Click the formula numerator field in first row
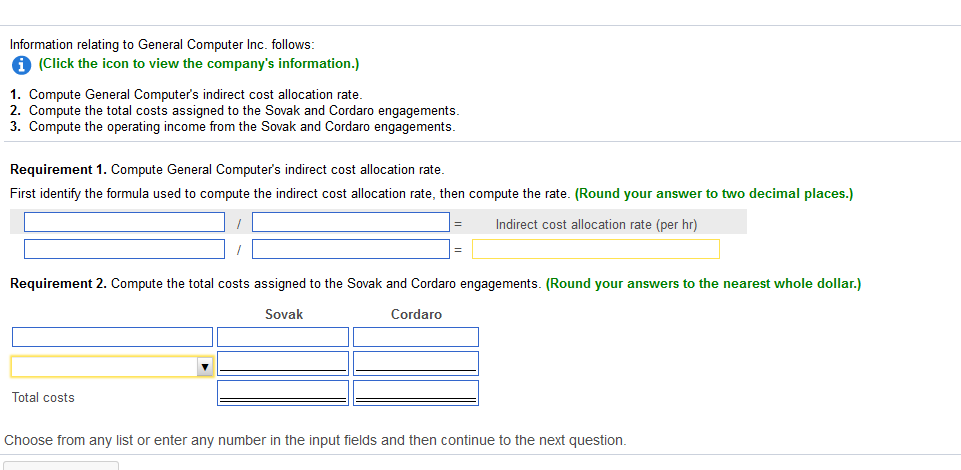961x470 pixels. click(125, 222)
